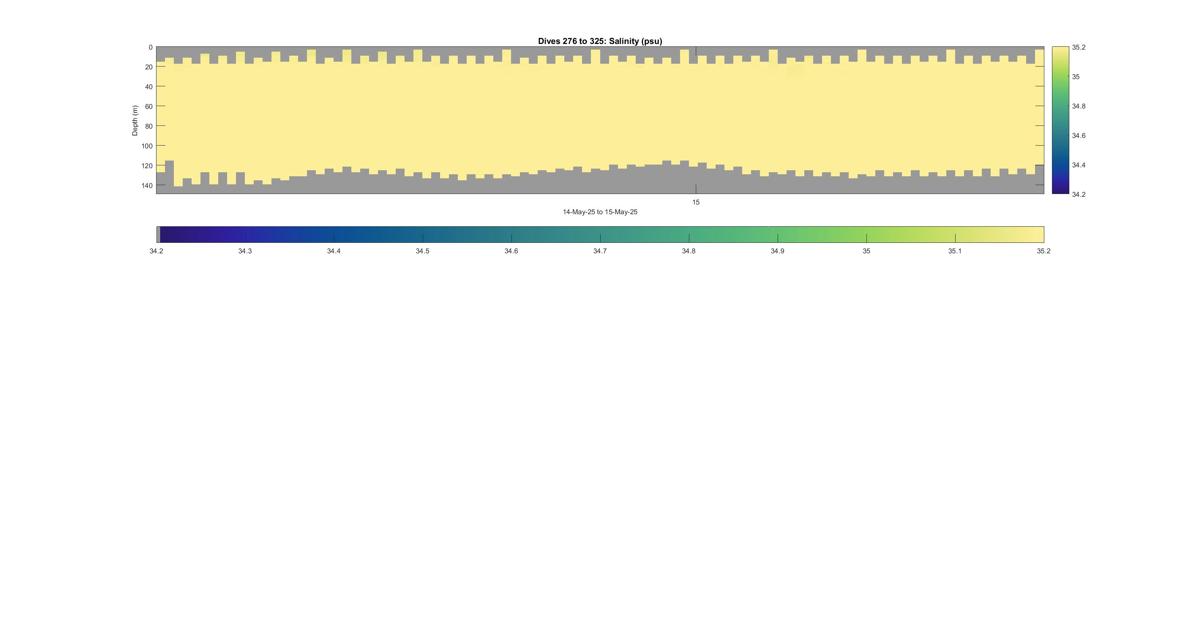Click depth tick label "40" on y-axis

[149, 87]
